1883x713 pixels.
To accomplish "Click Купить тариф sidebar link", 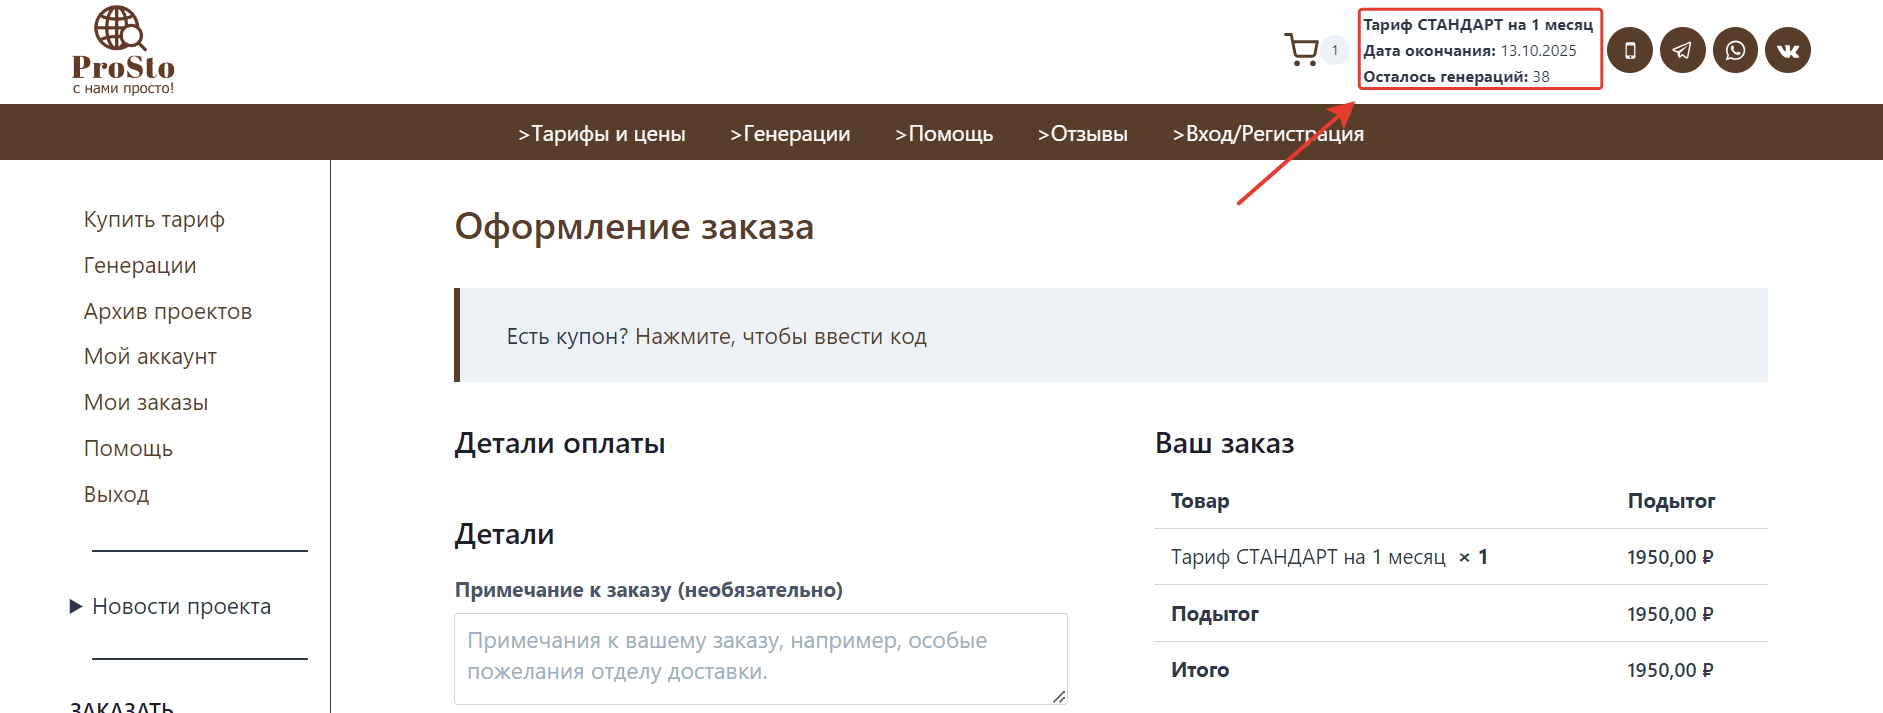I will coord(154,219).
